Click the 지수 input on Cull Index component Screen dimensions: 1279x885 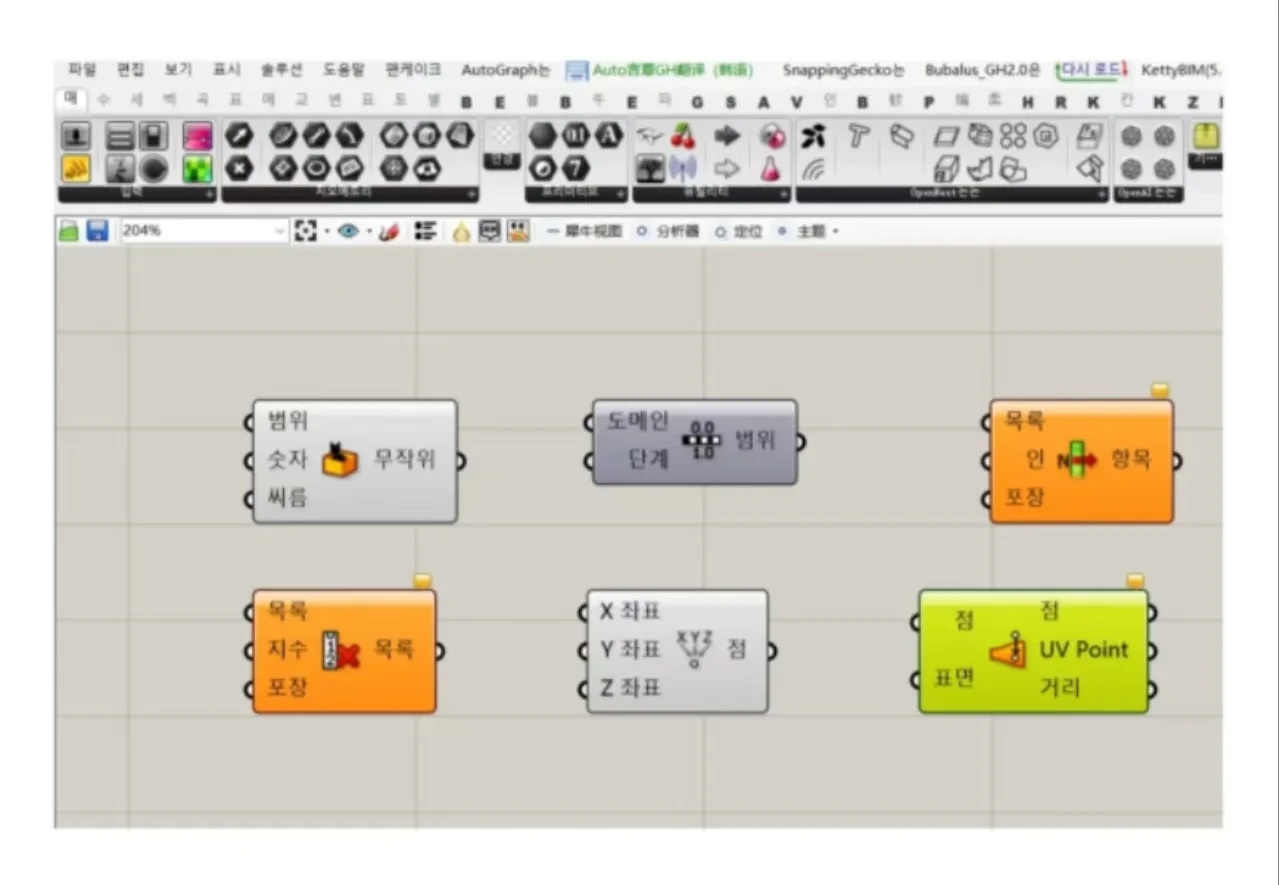288,650
